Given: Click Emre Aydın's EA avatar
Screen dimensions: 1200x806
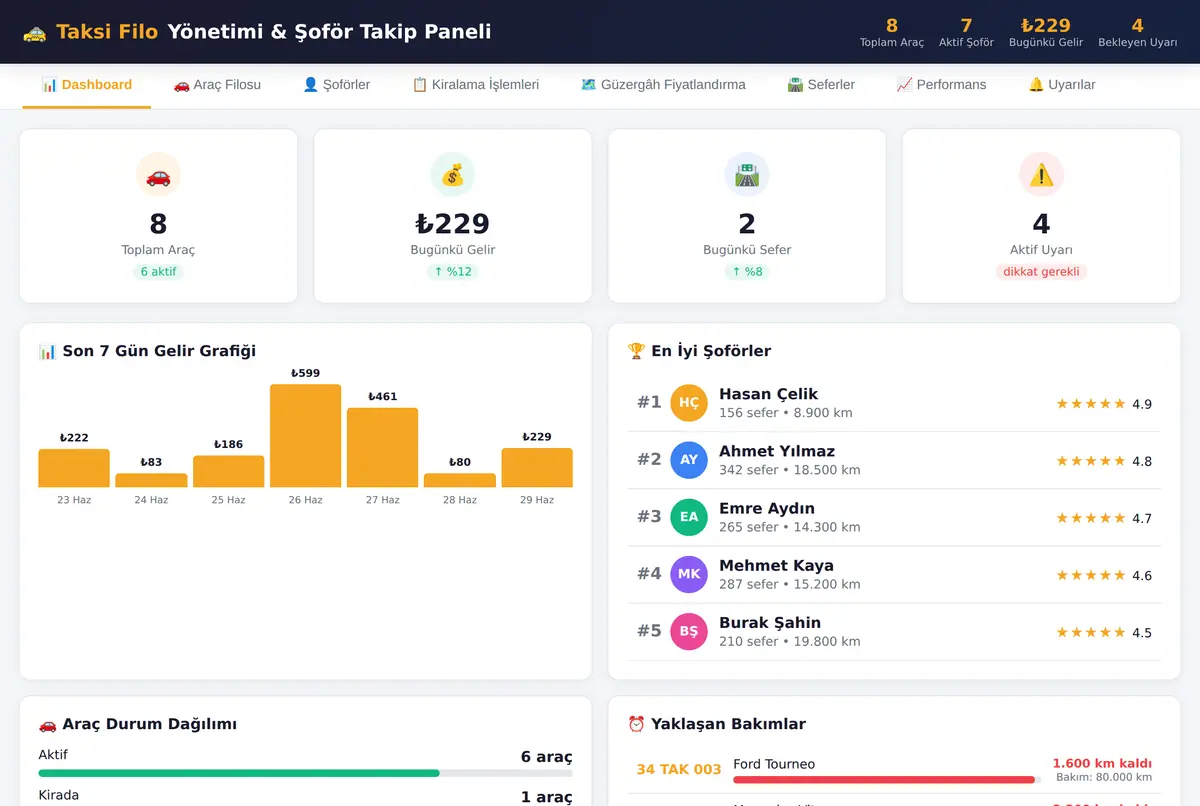Looking at the screenshot, I should 689,517.
